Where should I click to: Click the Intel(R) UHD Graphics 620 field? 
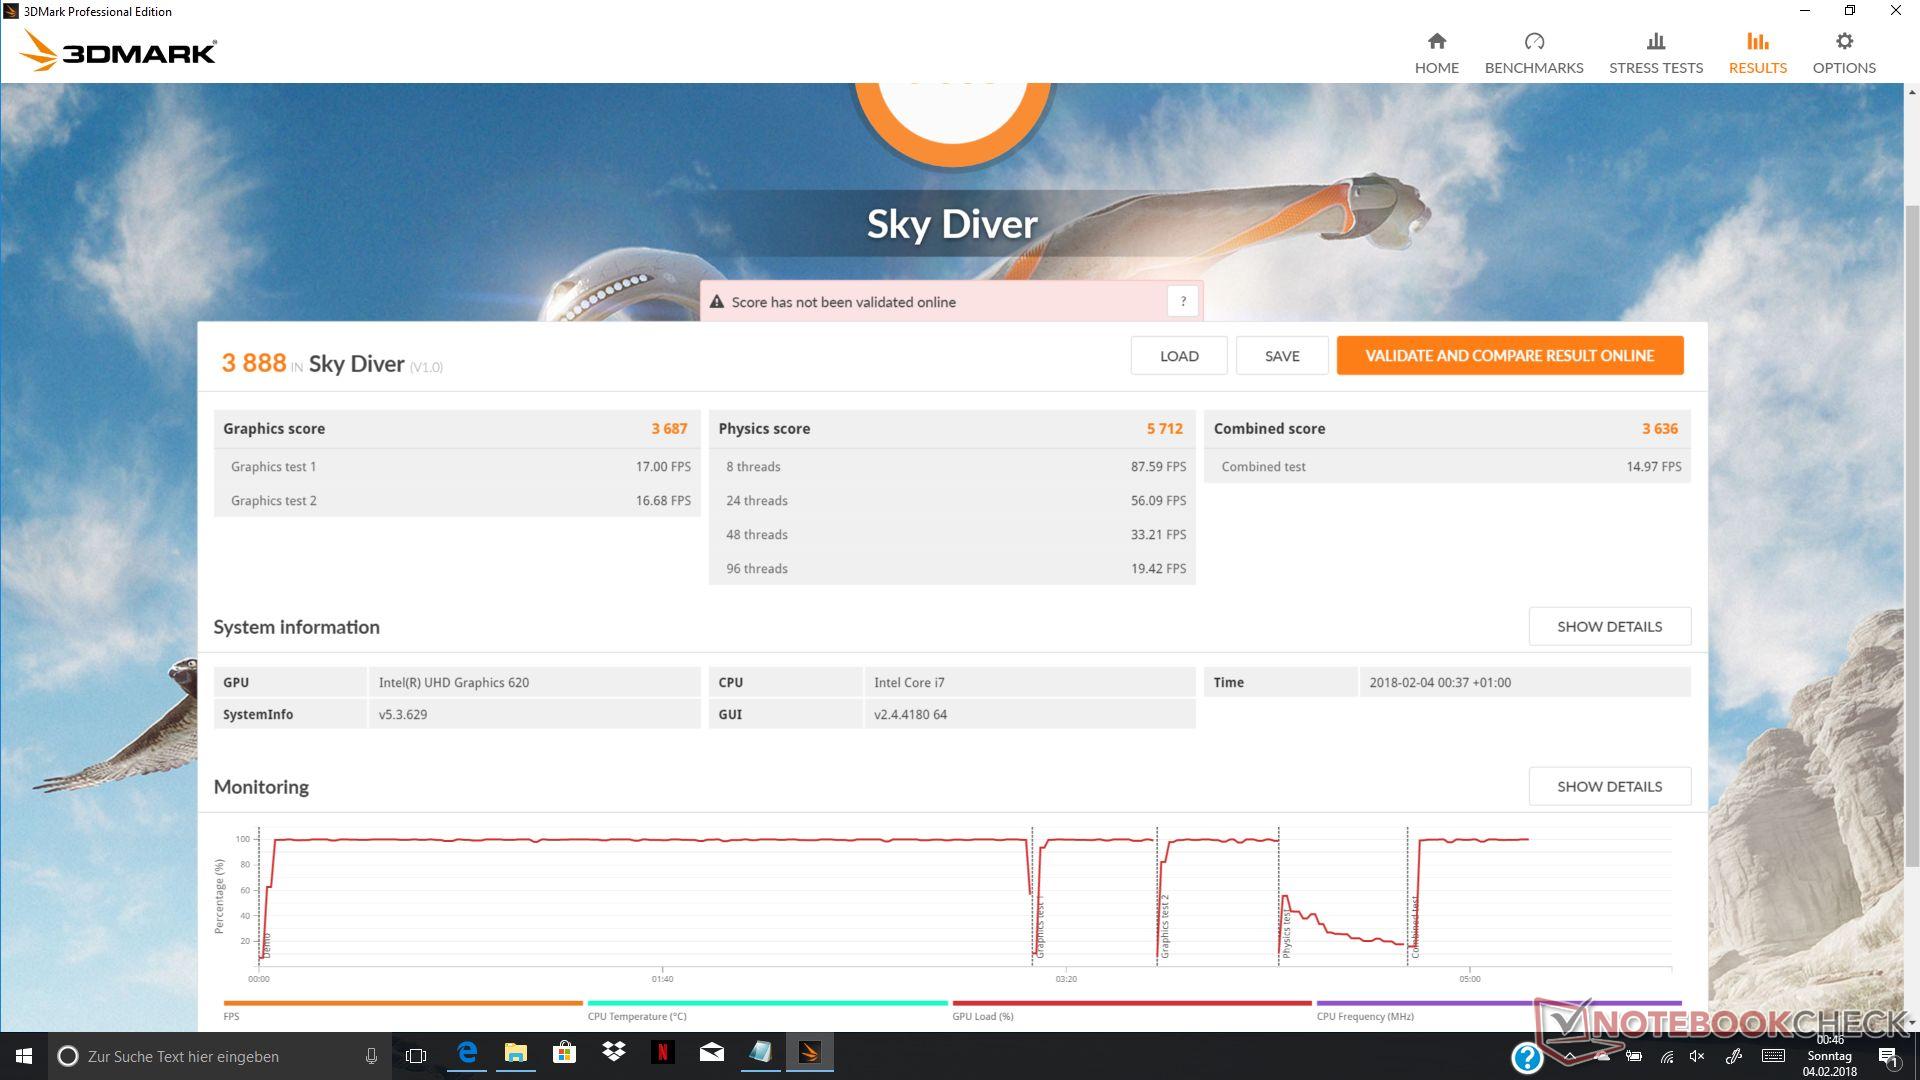tap(534, 683)
